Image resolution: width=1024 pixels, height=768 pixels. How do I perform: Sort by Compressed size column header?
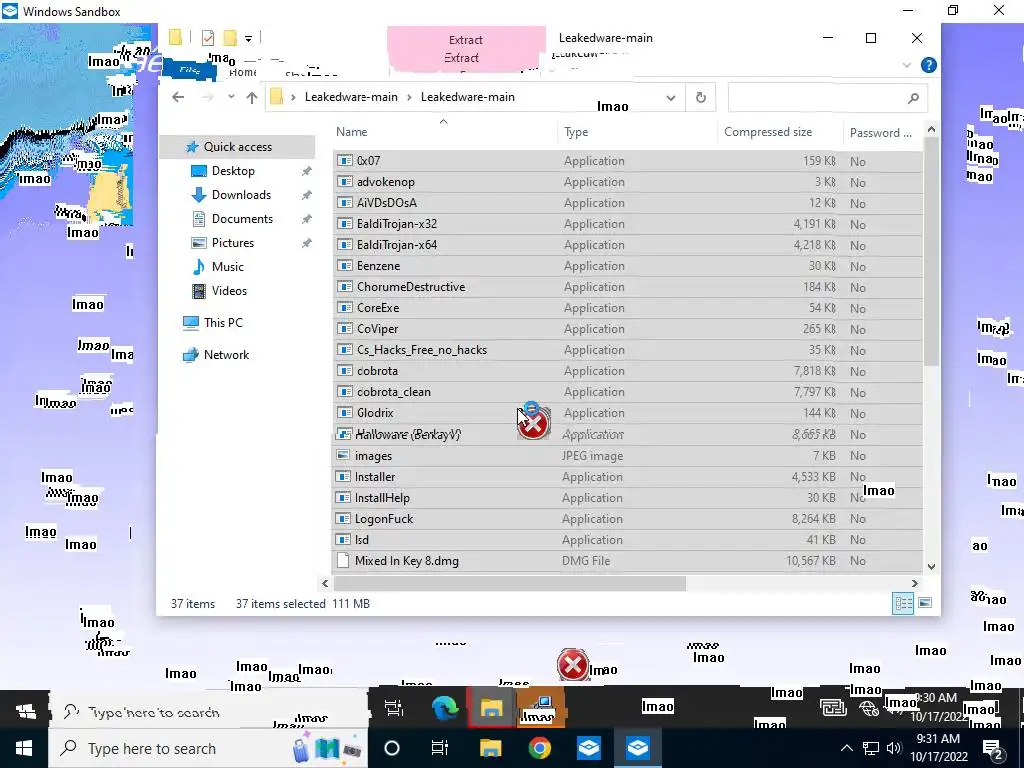click(x=768, y=132)
